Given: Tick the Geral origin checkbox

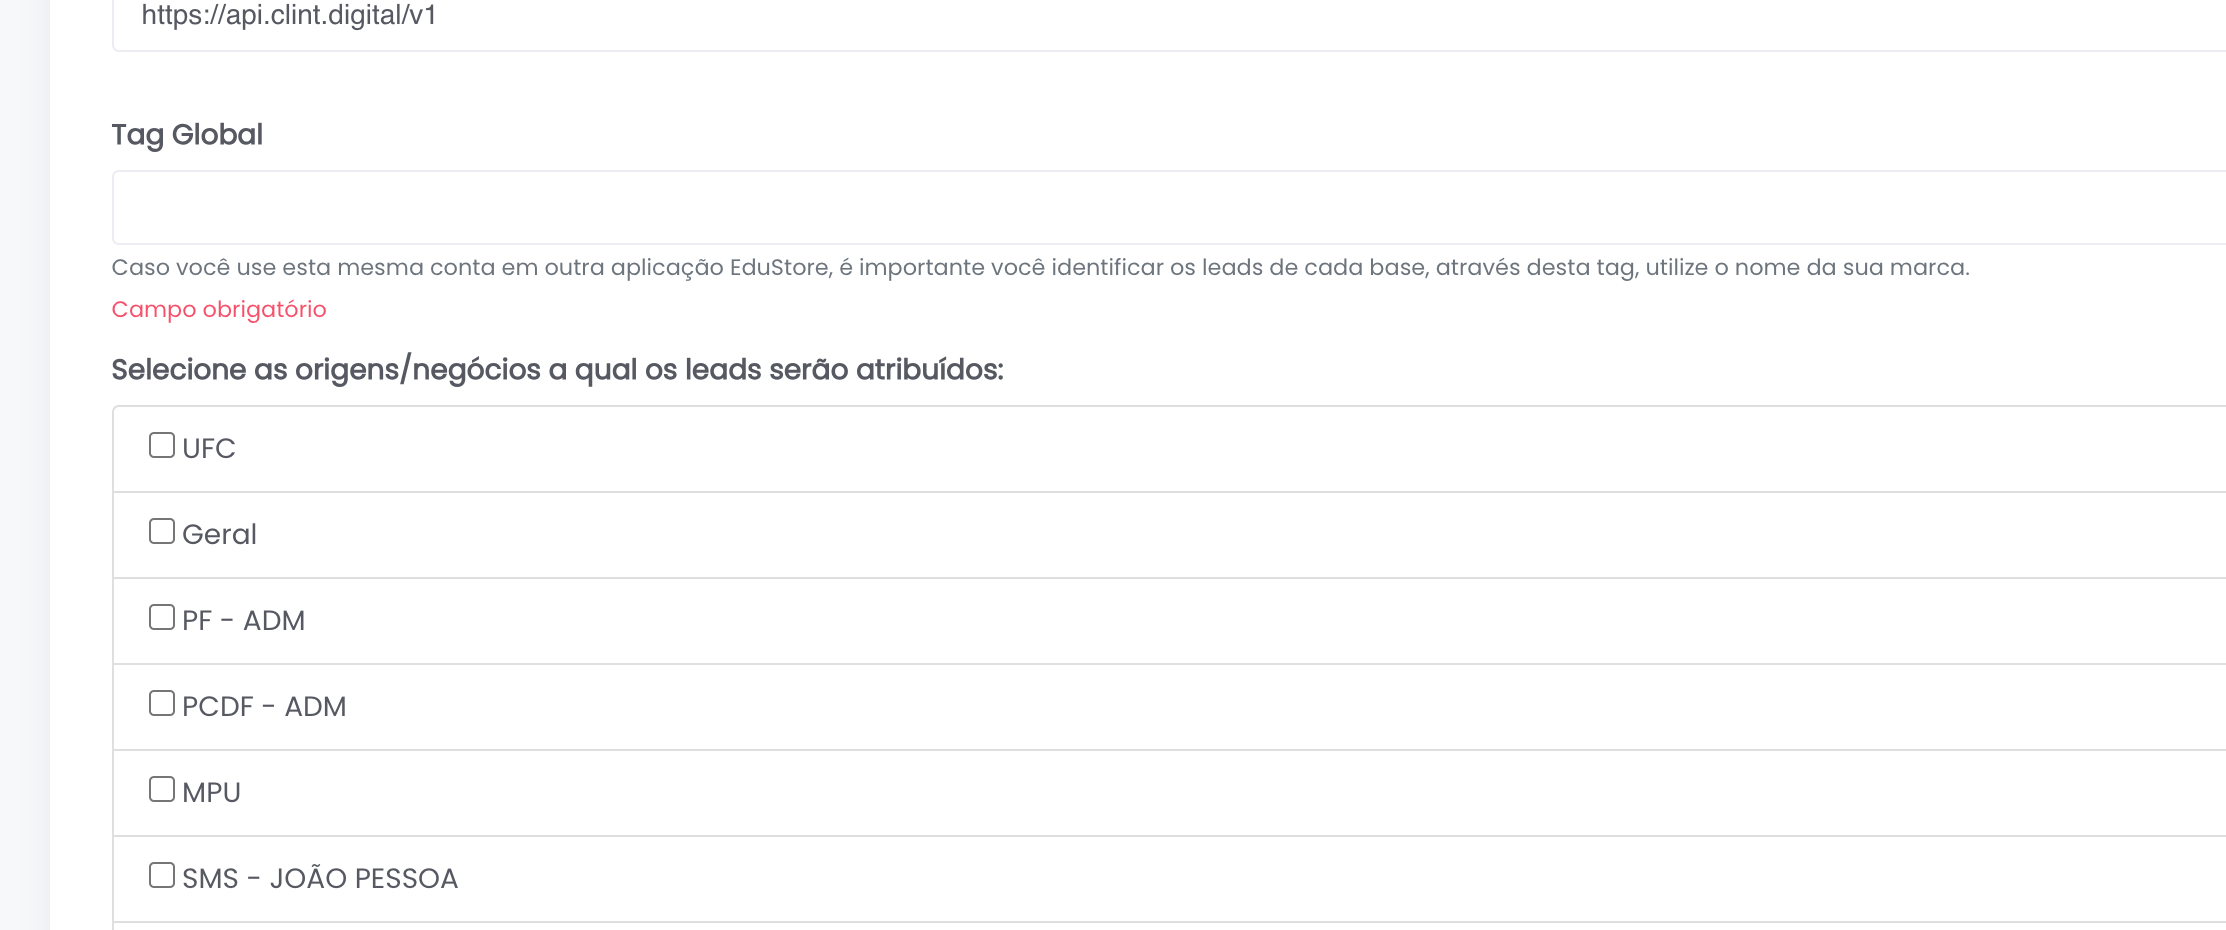Looking at the screenshot, I should [x=161, y=531].
